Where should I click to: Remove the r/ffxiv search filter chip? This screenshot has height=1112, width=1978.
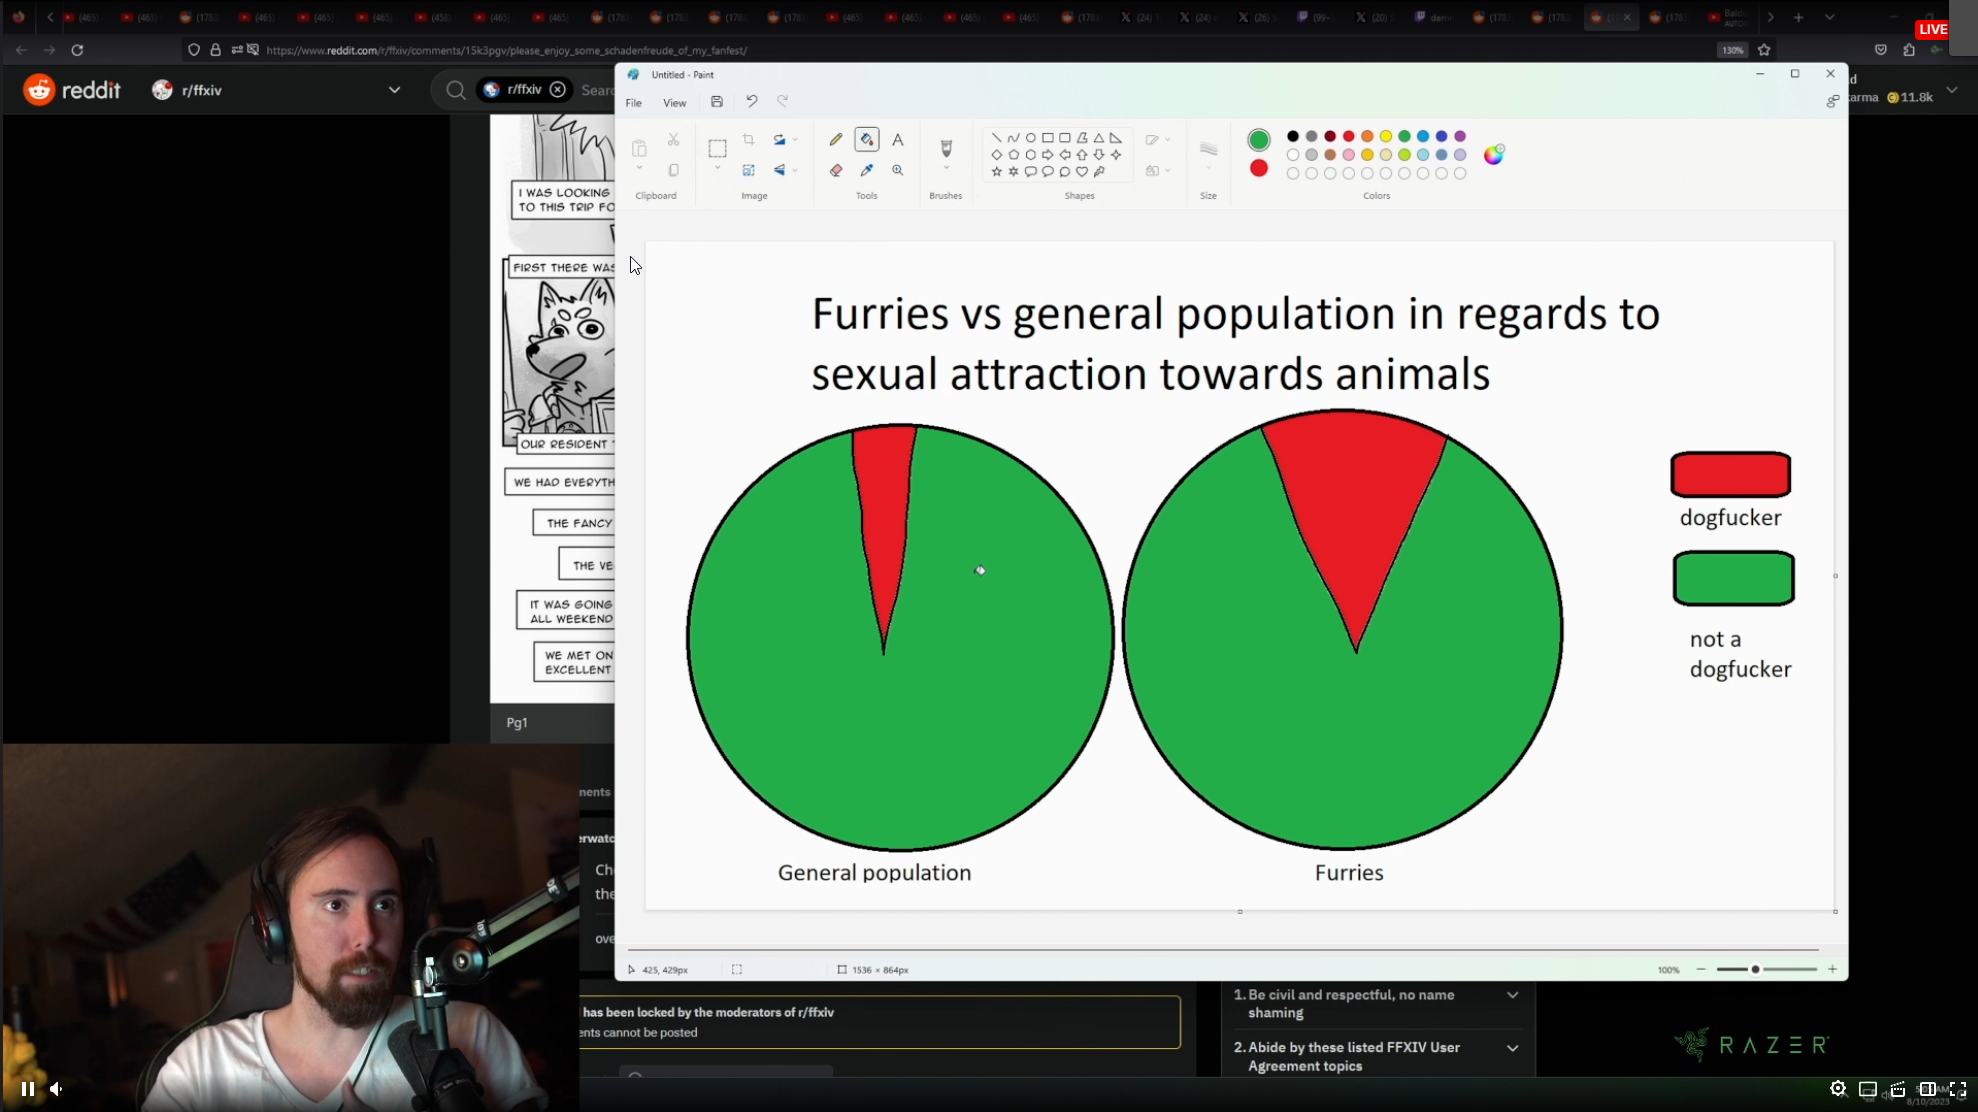tap(558, 90)
